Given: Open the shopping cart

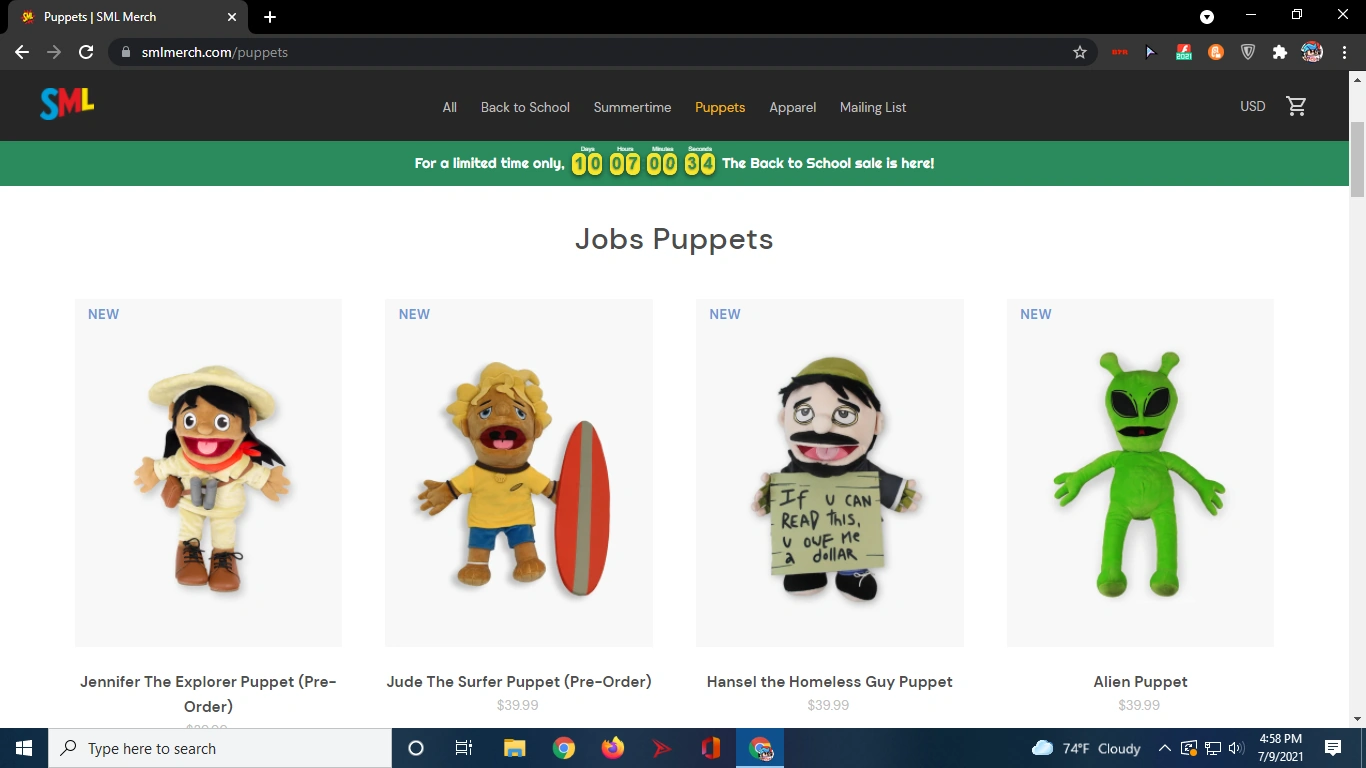Looking at the screenshot, I should click(1296, 105).
